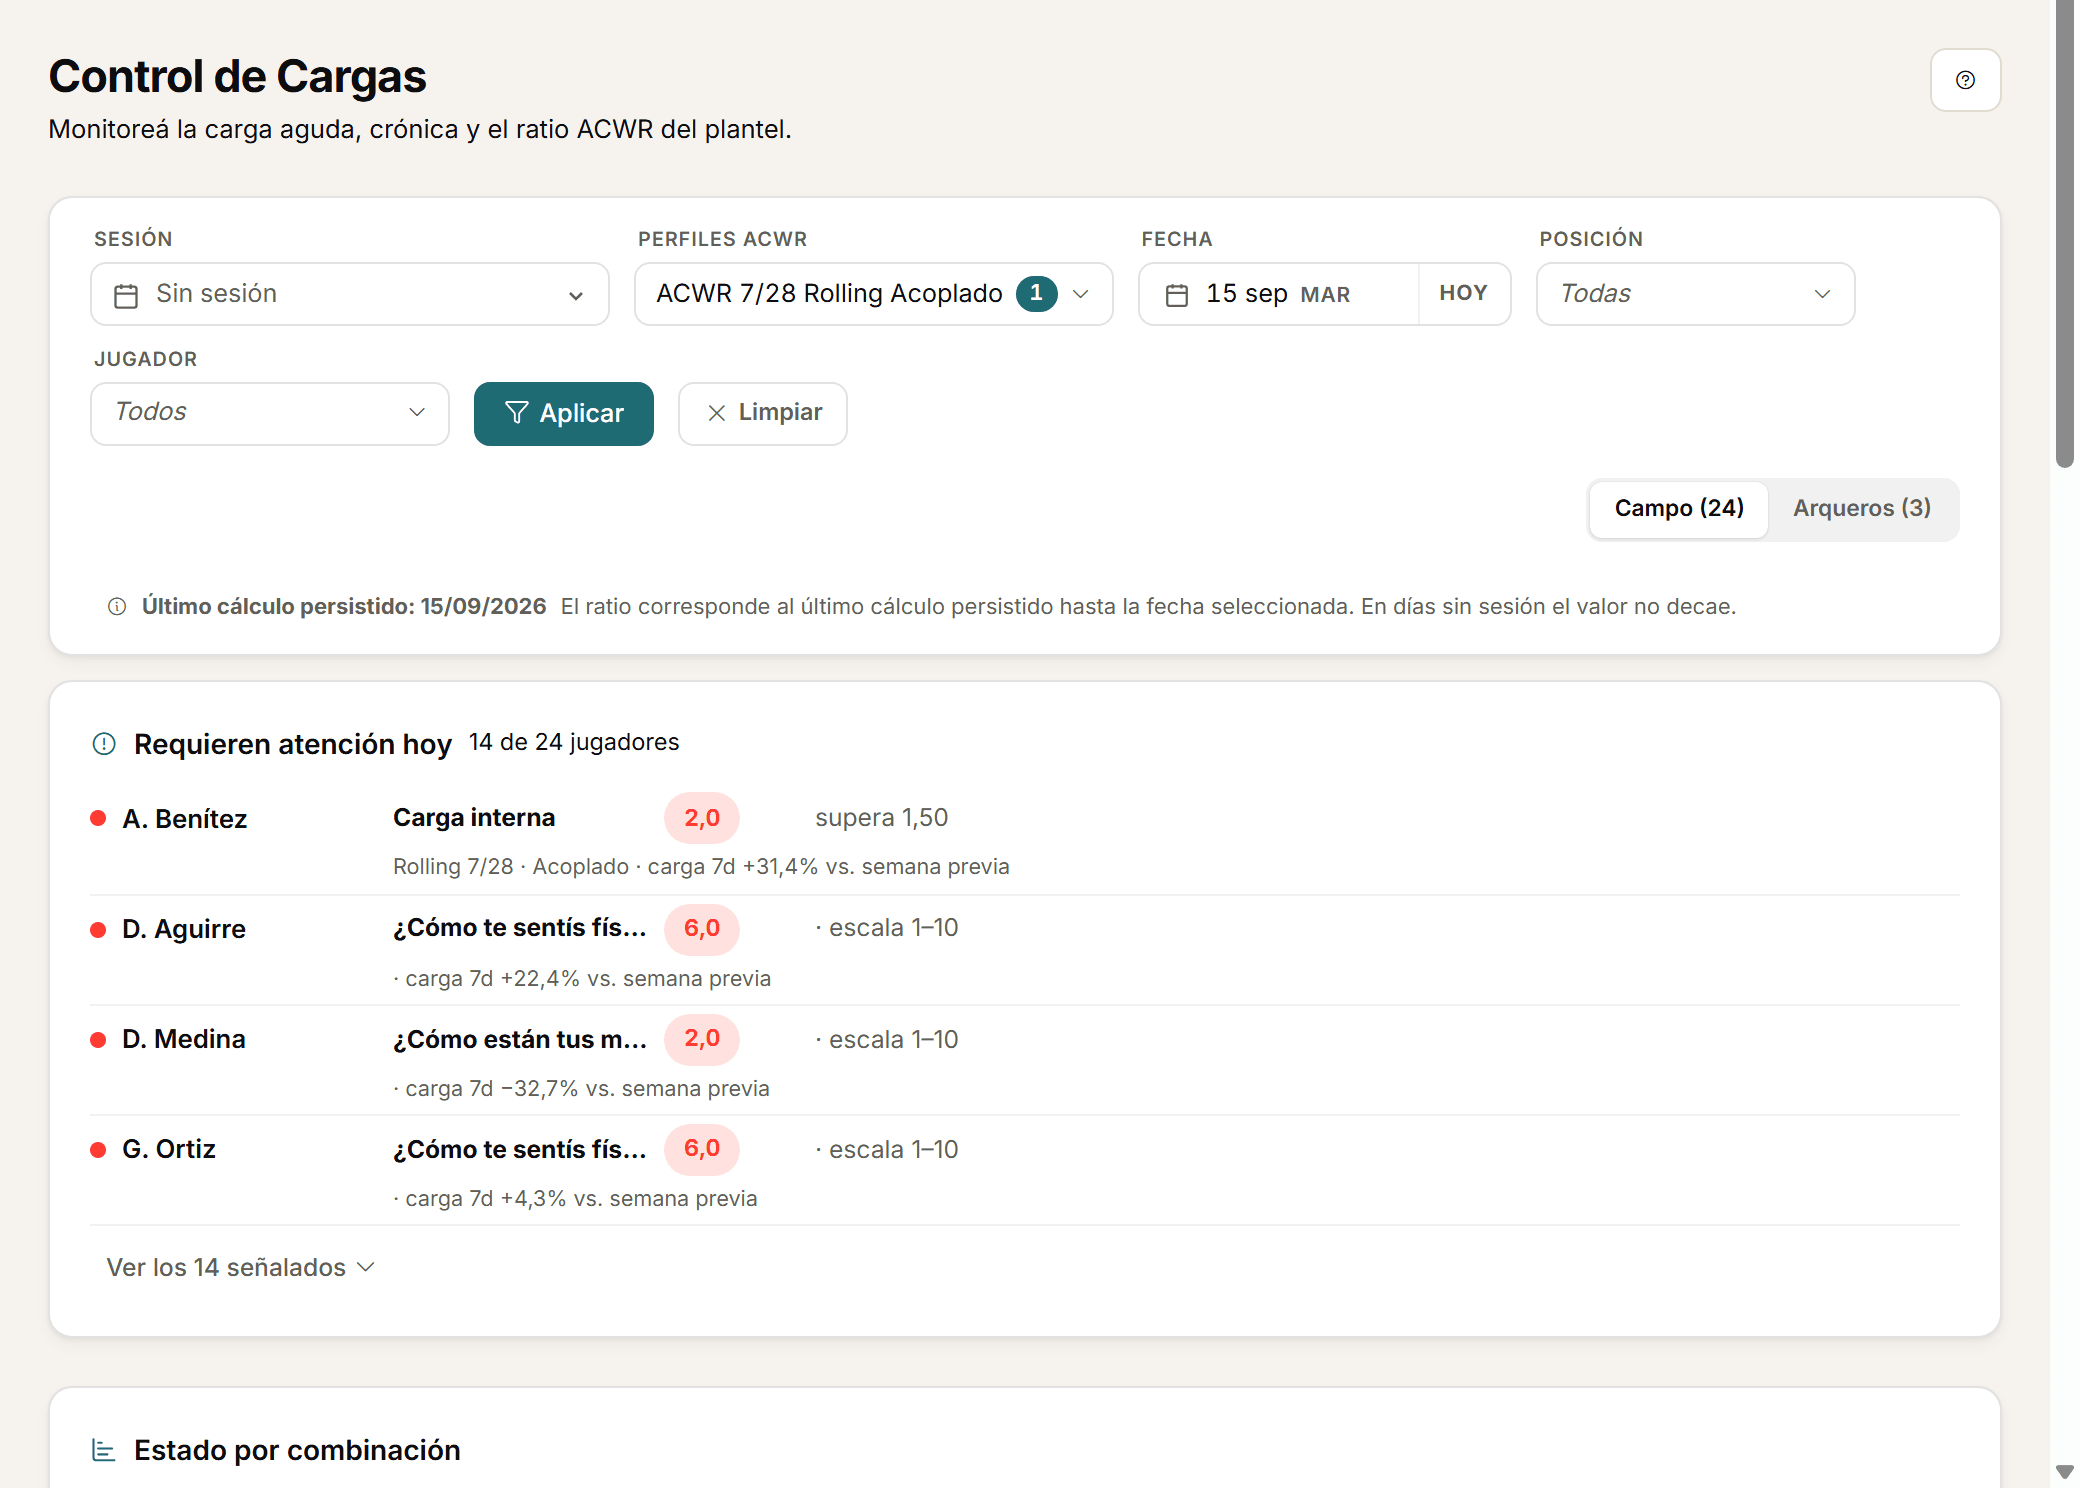Click the calendar icon in Sesión field
The height and width of the screenshot is (1488, 2080).
(x=126, y=296)
